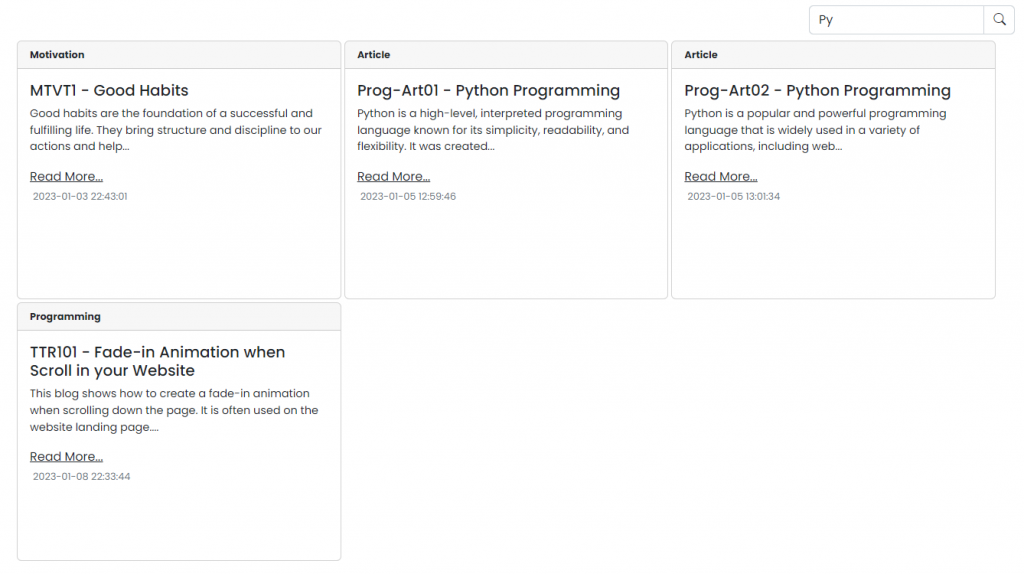The width and height of the screenshot is (1024, 574).
Task: Open Read More link for Prog-Art01
Action: click(x=393, y=176)
